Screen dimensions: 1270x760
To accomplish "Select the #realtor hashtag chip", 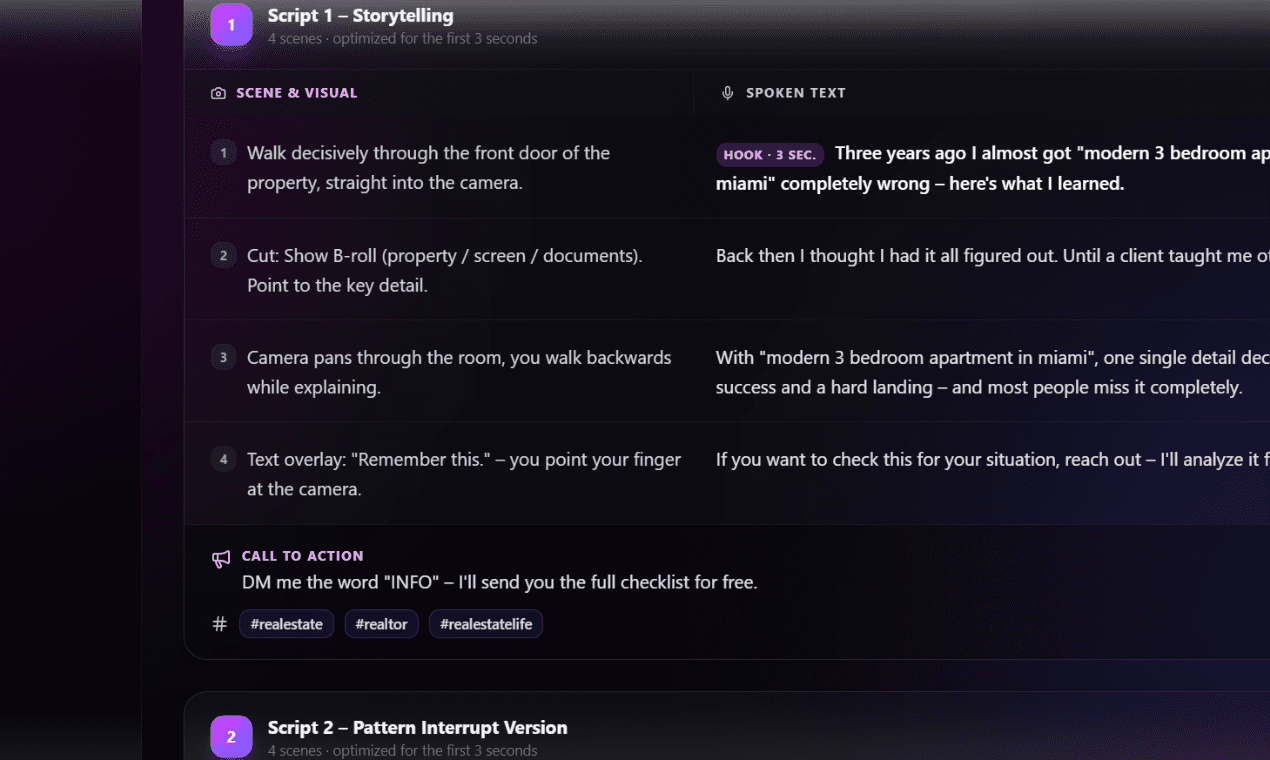I will tap(381, 624).
